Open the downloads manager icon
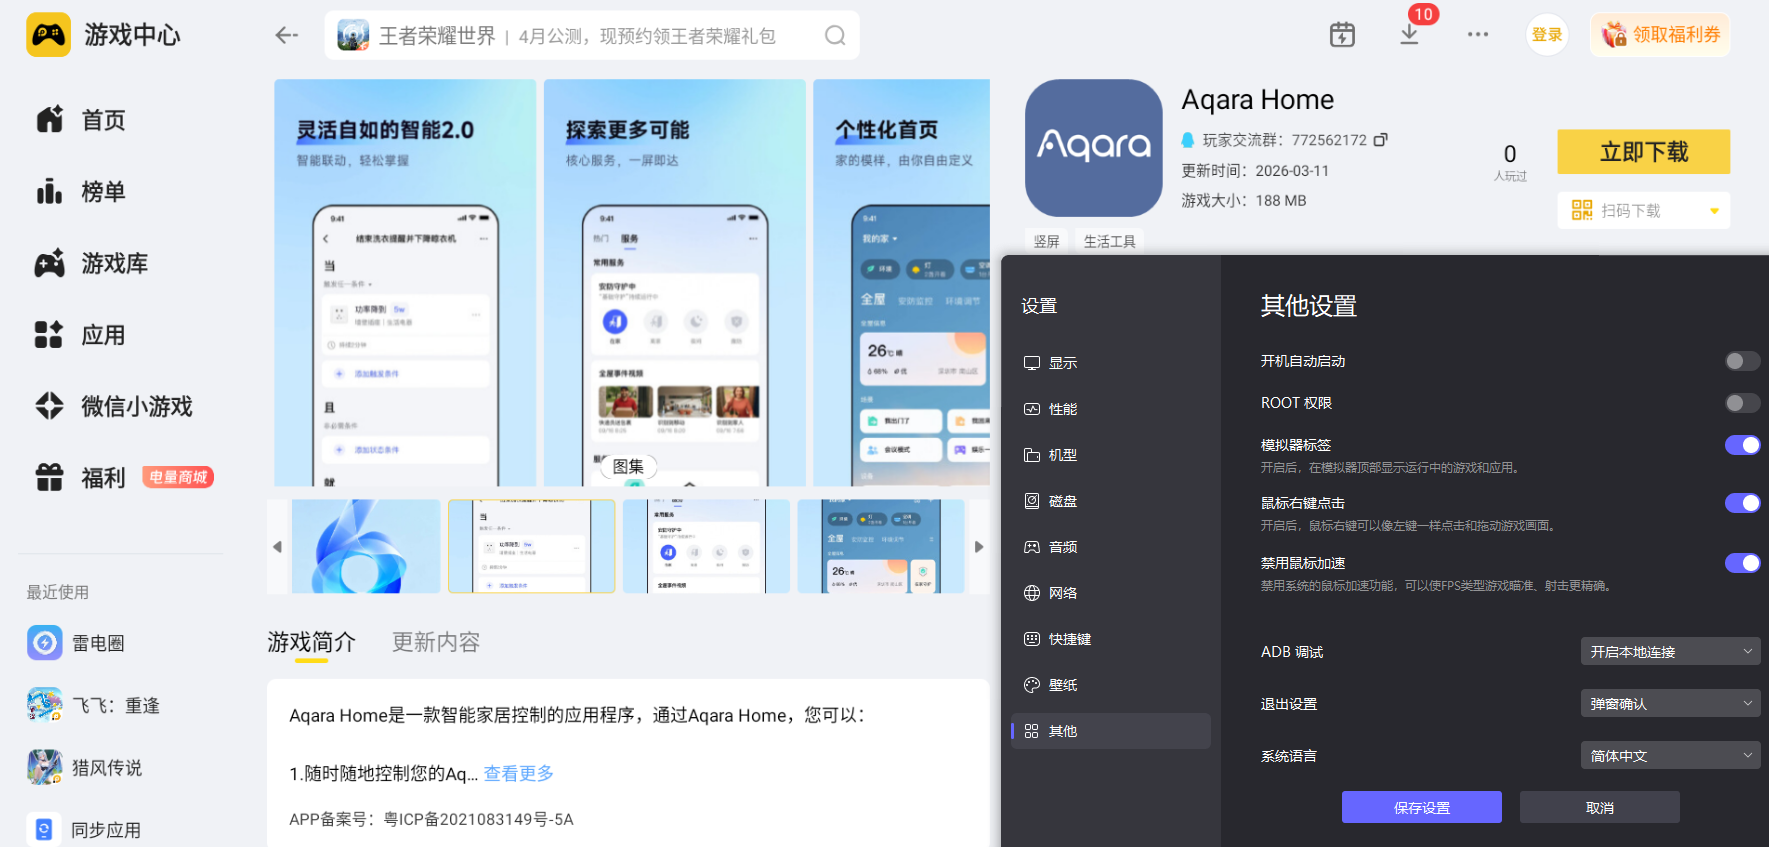 point(1409,35)
